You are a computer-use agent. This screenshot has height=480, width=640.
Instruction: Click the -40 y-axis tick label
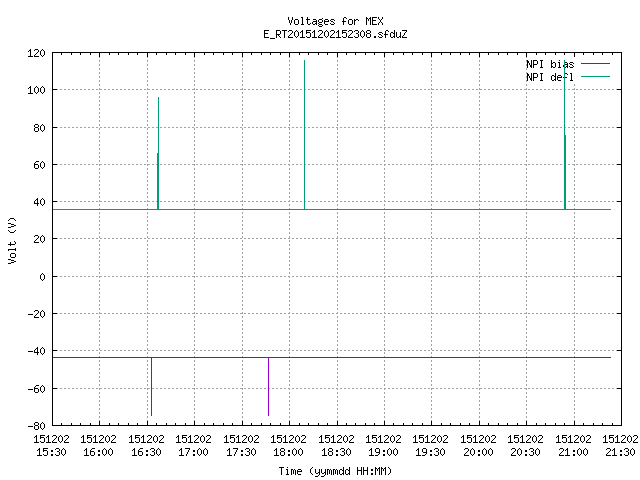(x=36, y=351)
